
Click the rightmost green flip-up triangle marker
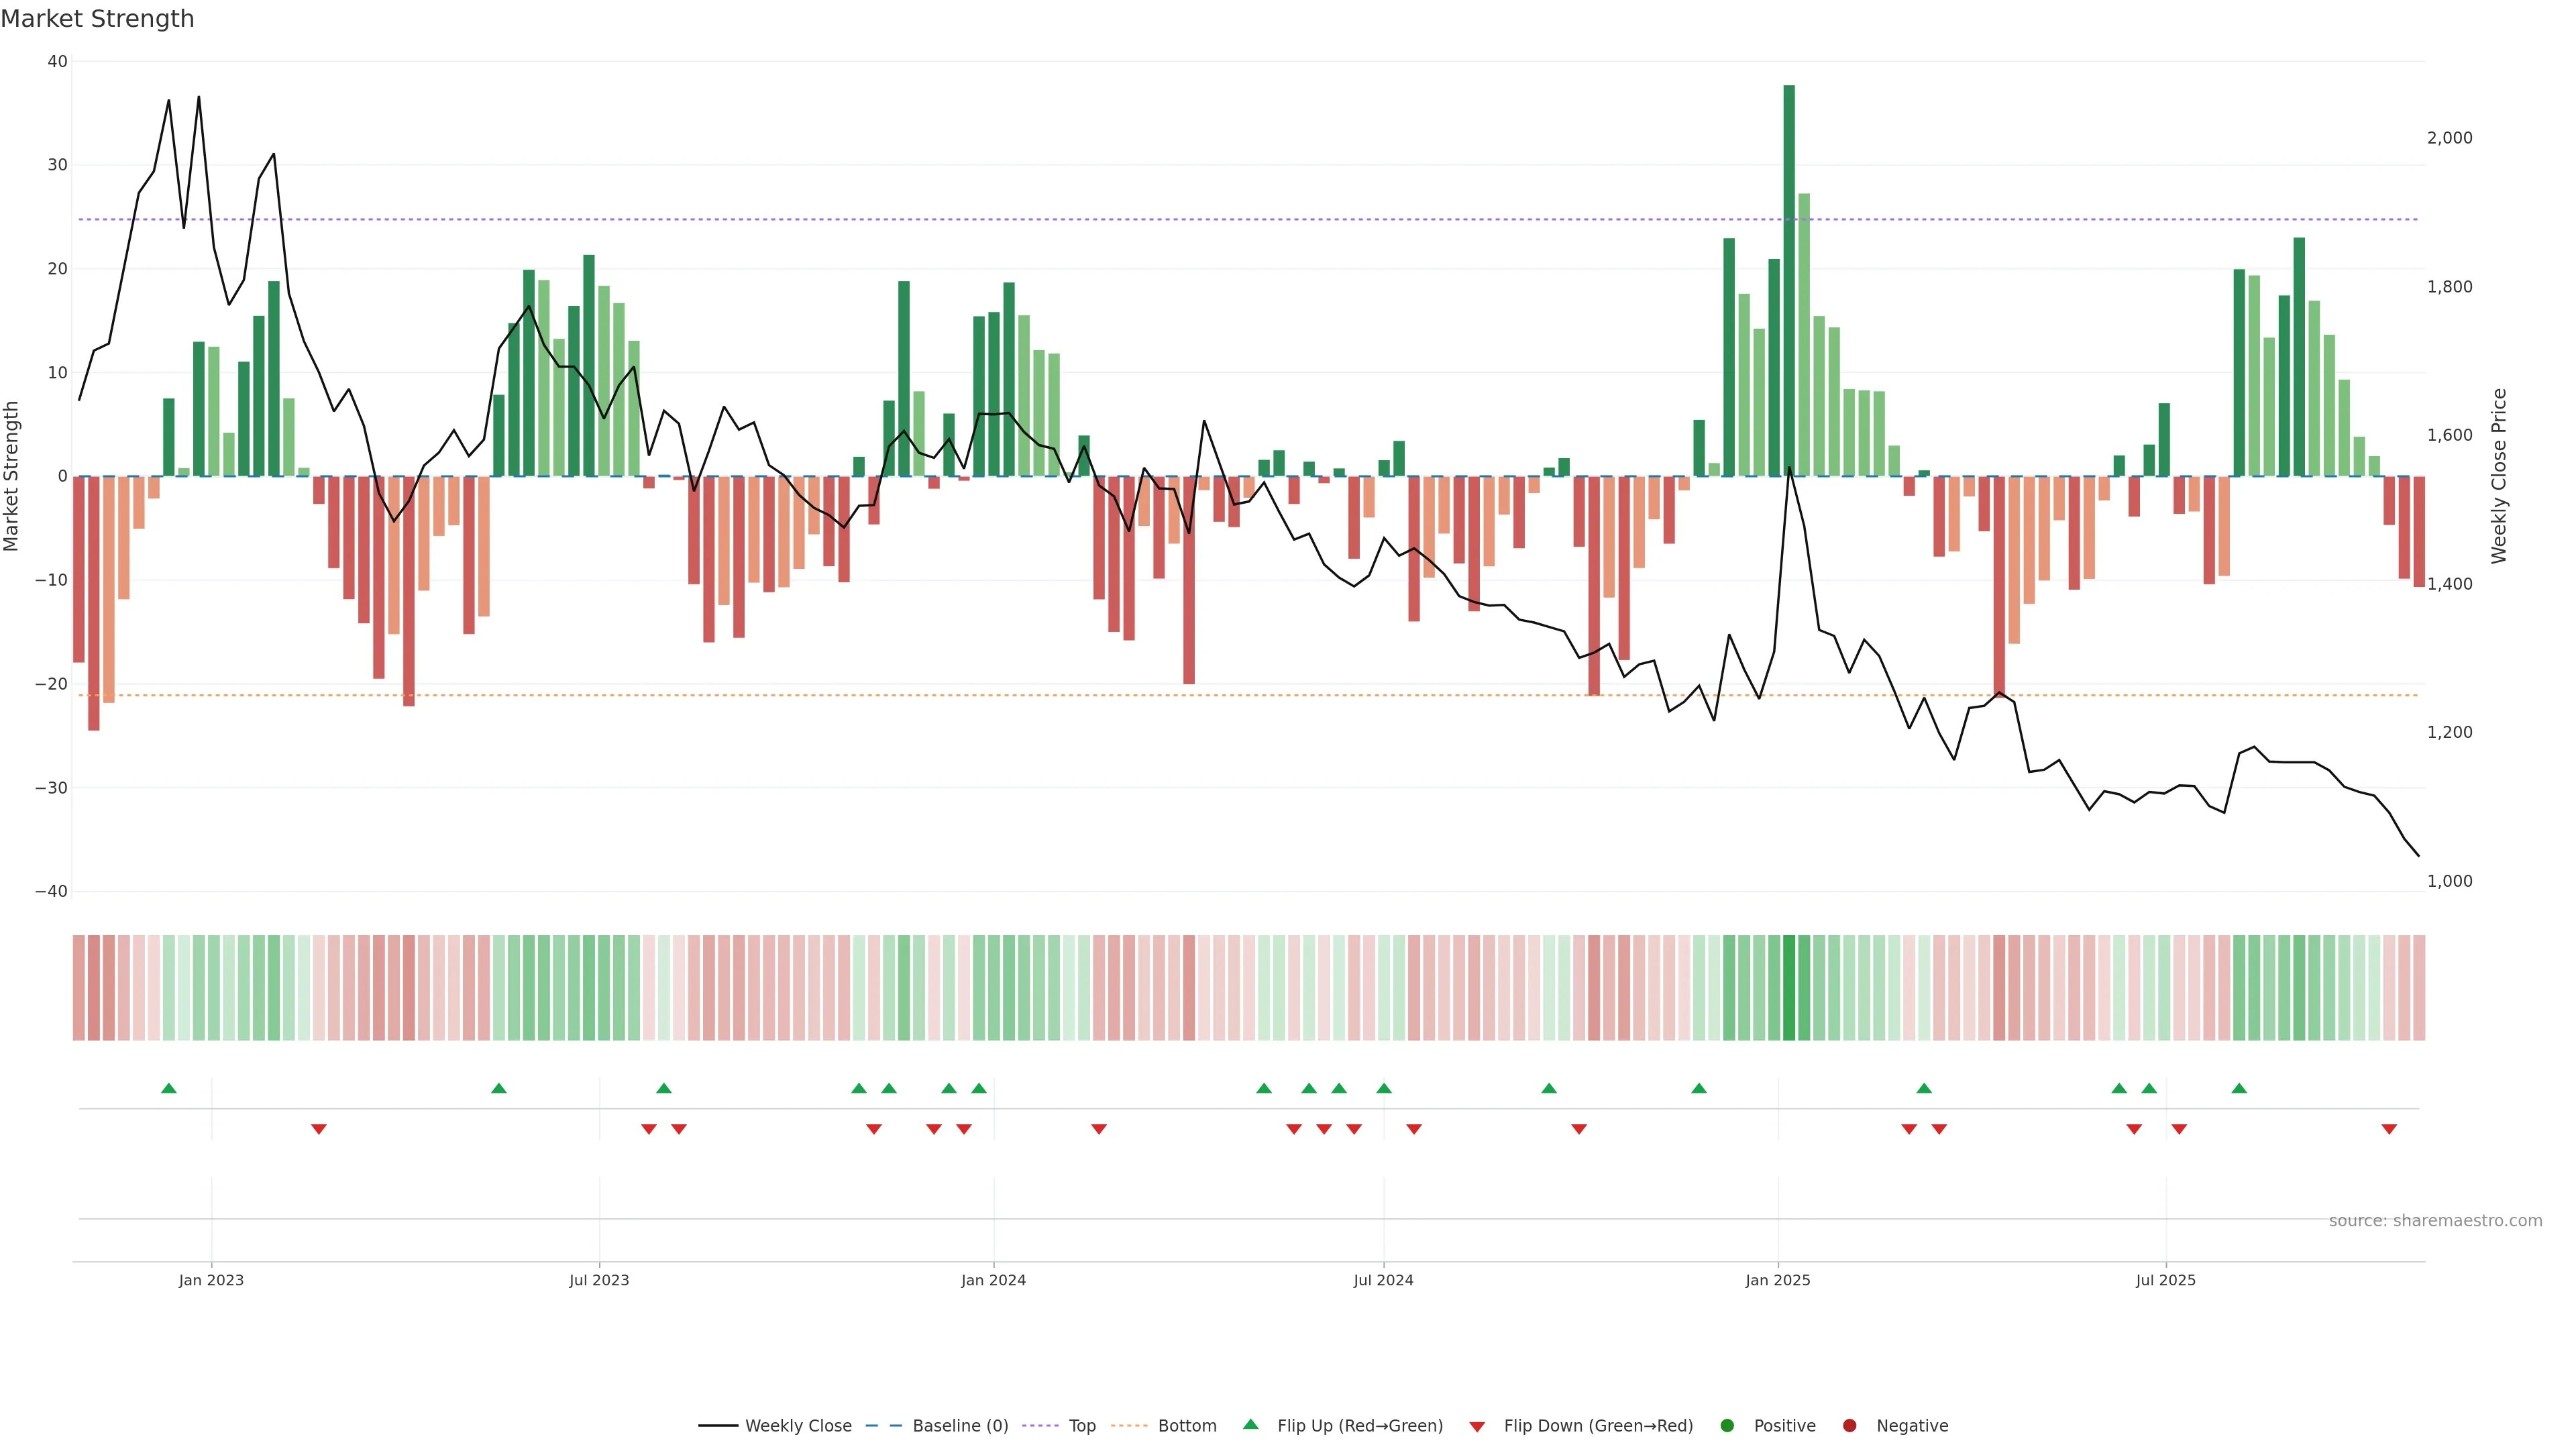[x=2239, y=1088]
